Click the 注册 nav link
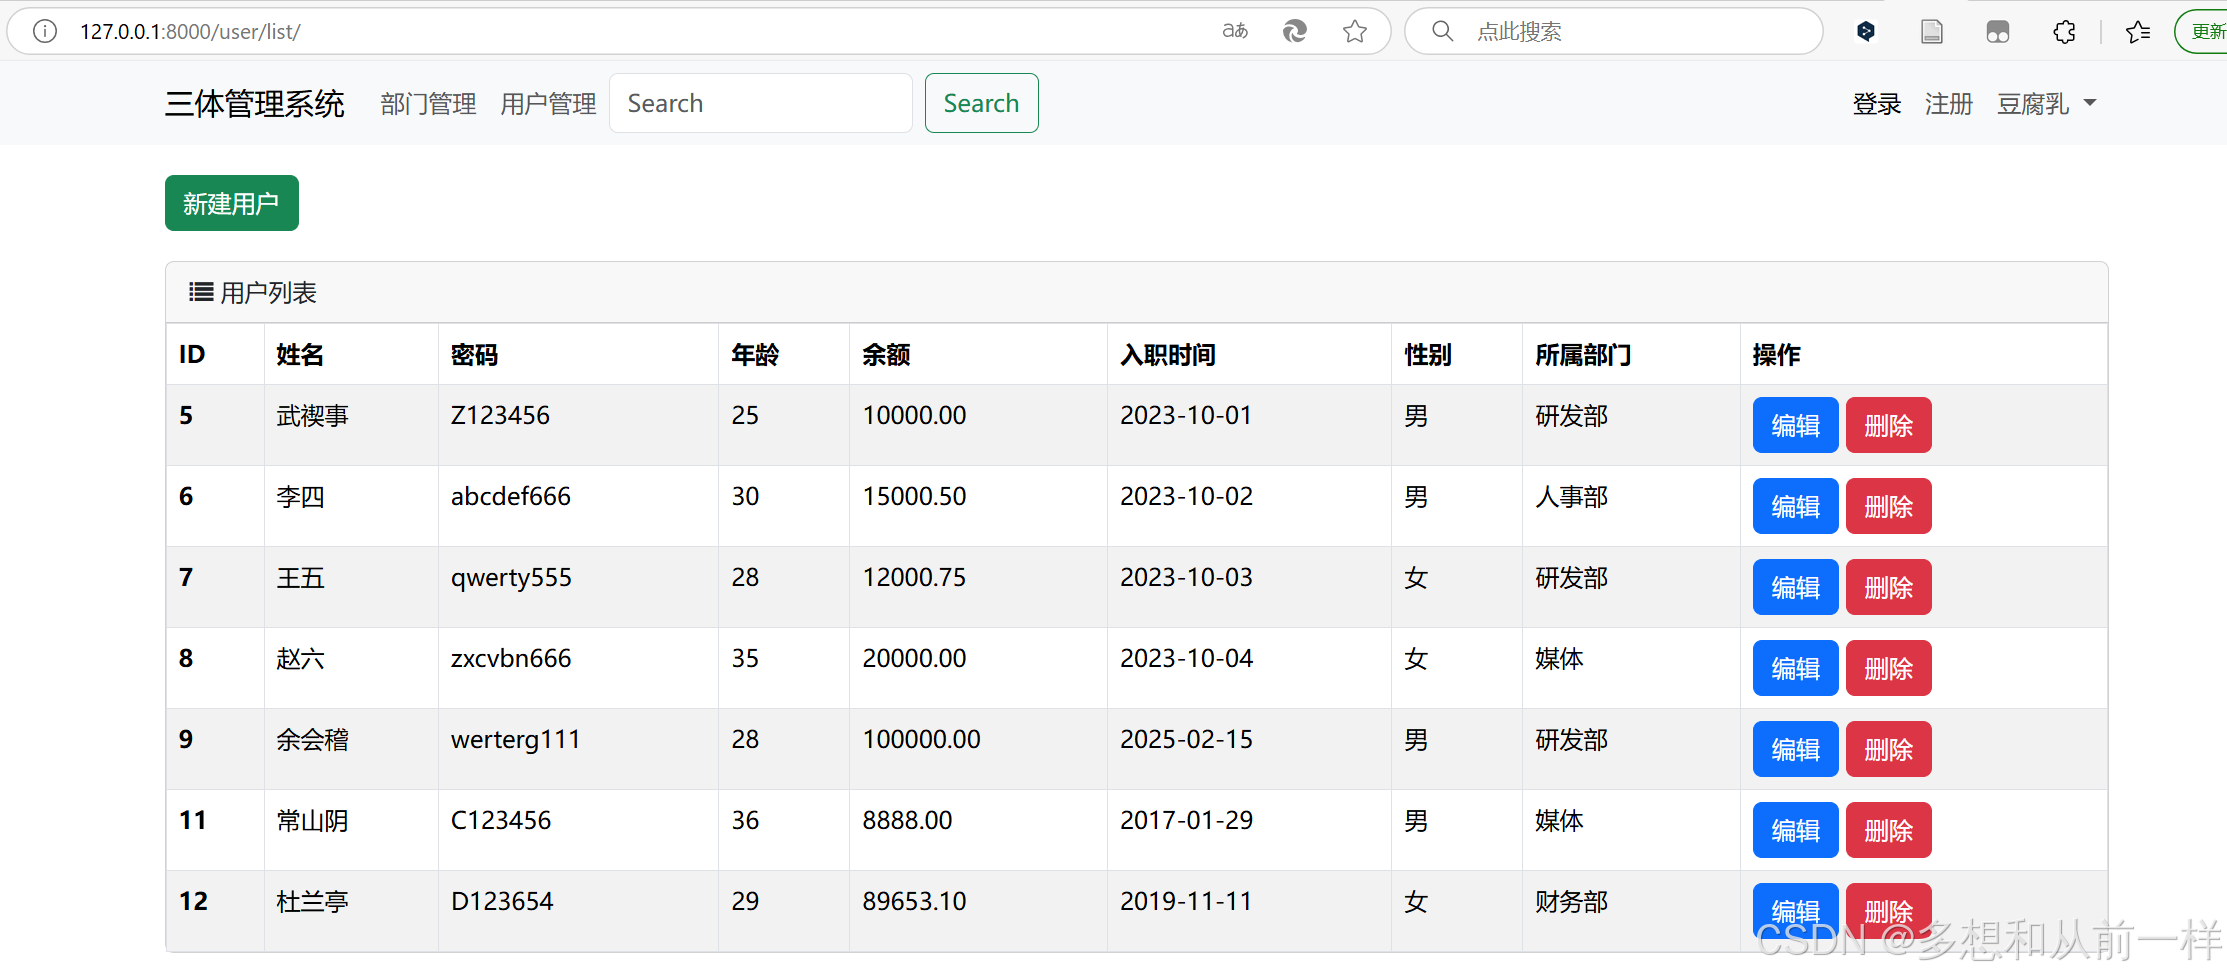This screenshot has height=976, width=2227. [1948, 103]
